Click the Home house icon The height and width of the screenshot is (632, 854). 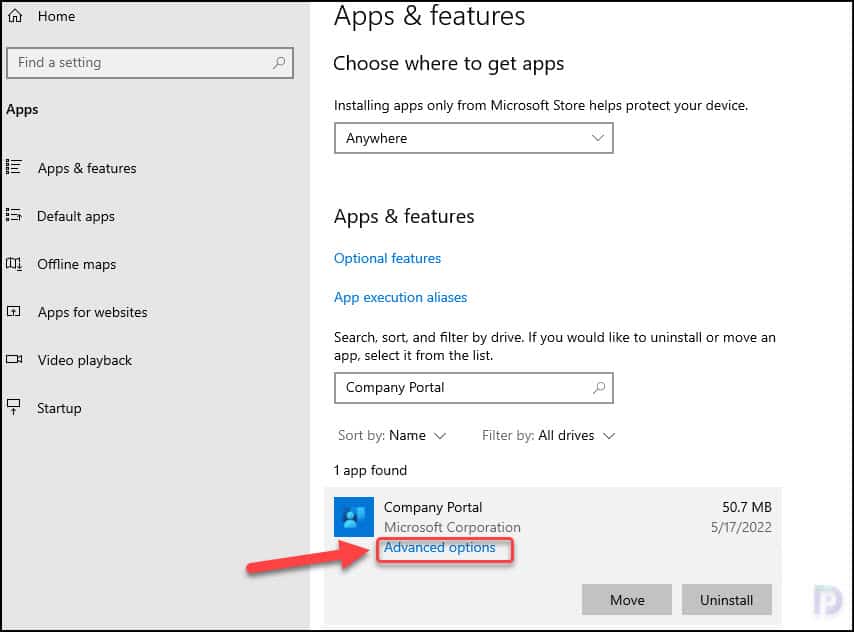15,16
